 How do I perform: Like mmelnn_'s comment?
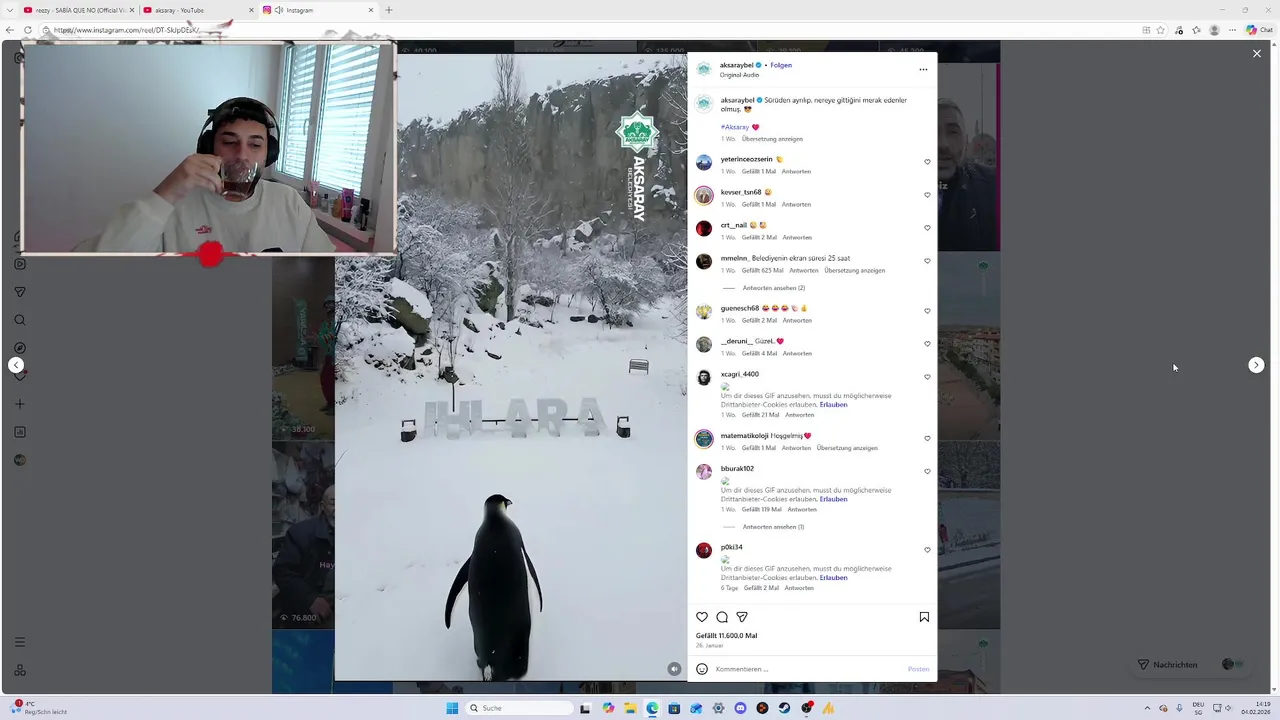(927, 261)
